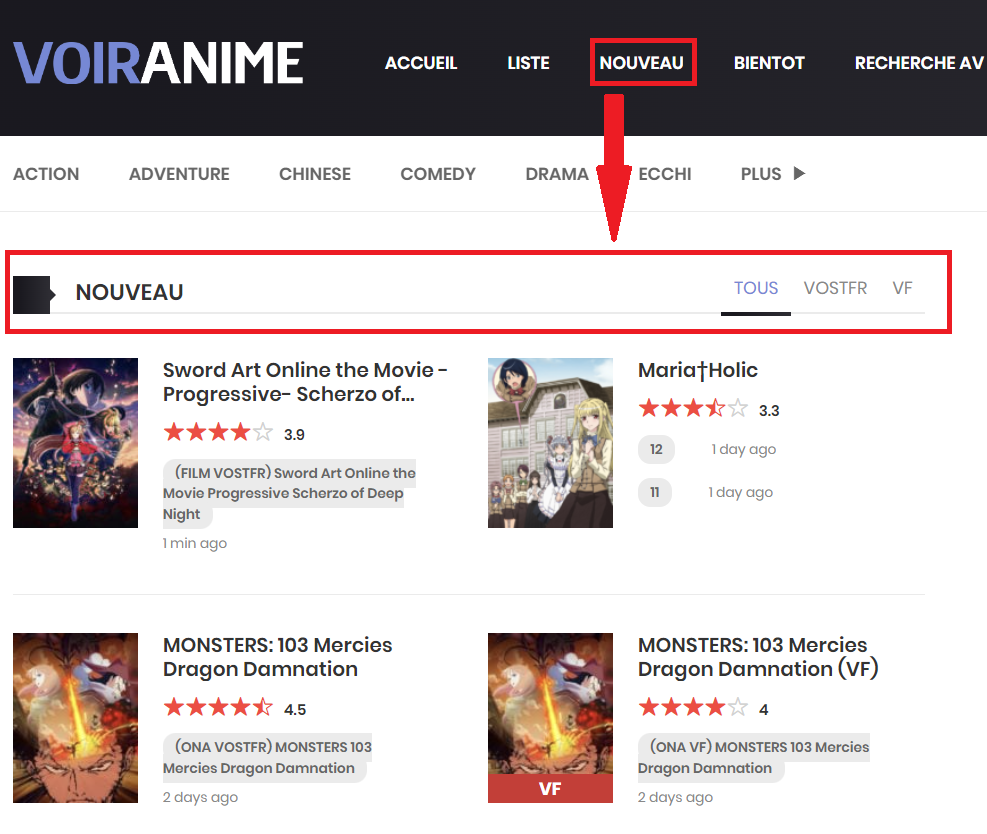987x834 pixels.
Task: Open the ACCUEIL menu item
Action: point(420,62)
